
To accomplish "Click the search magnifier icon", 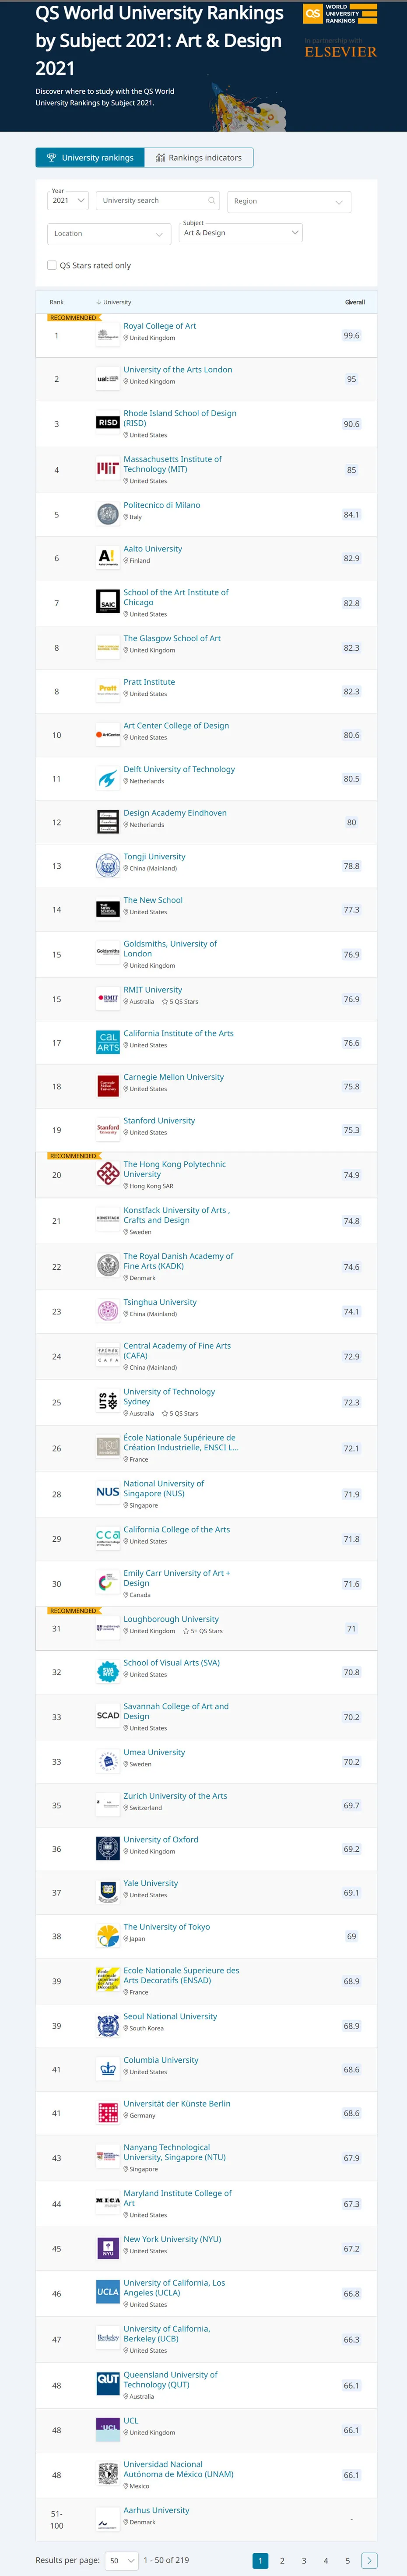I will [211, 201].
